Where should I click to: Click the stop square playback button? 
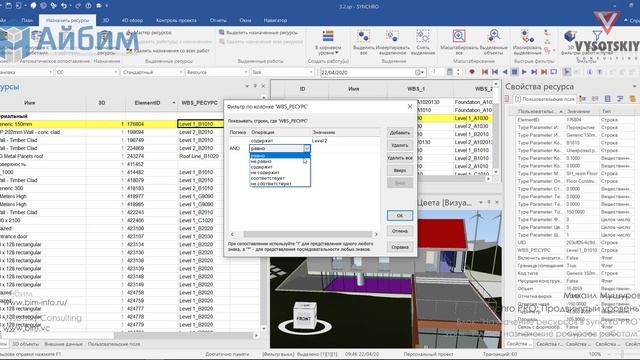point(514,72)
